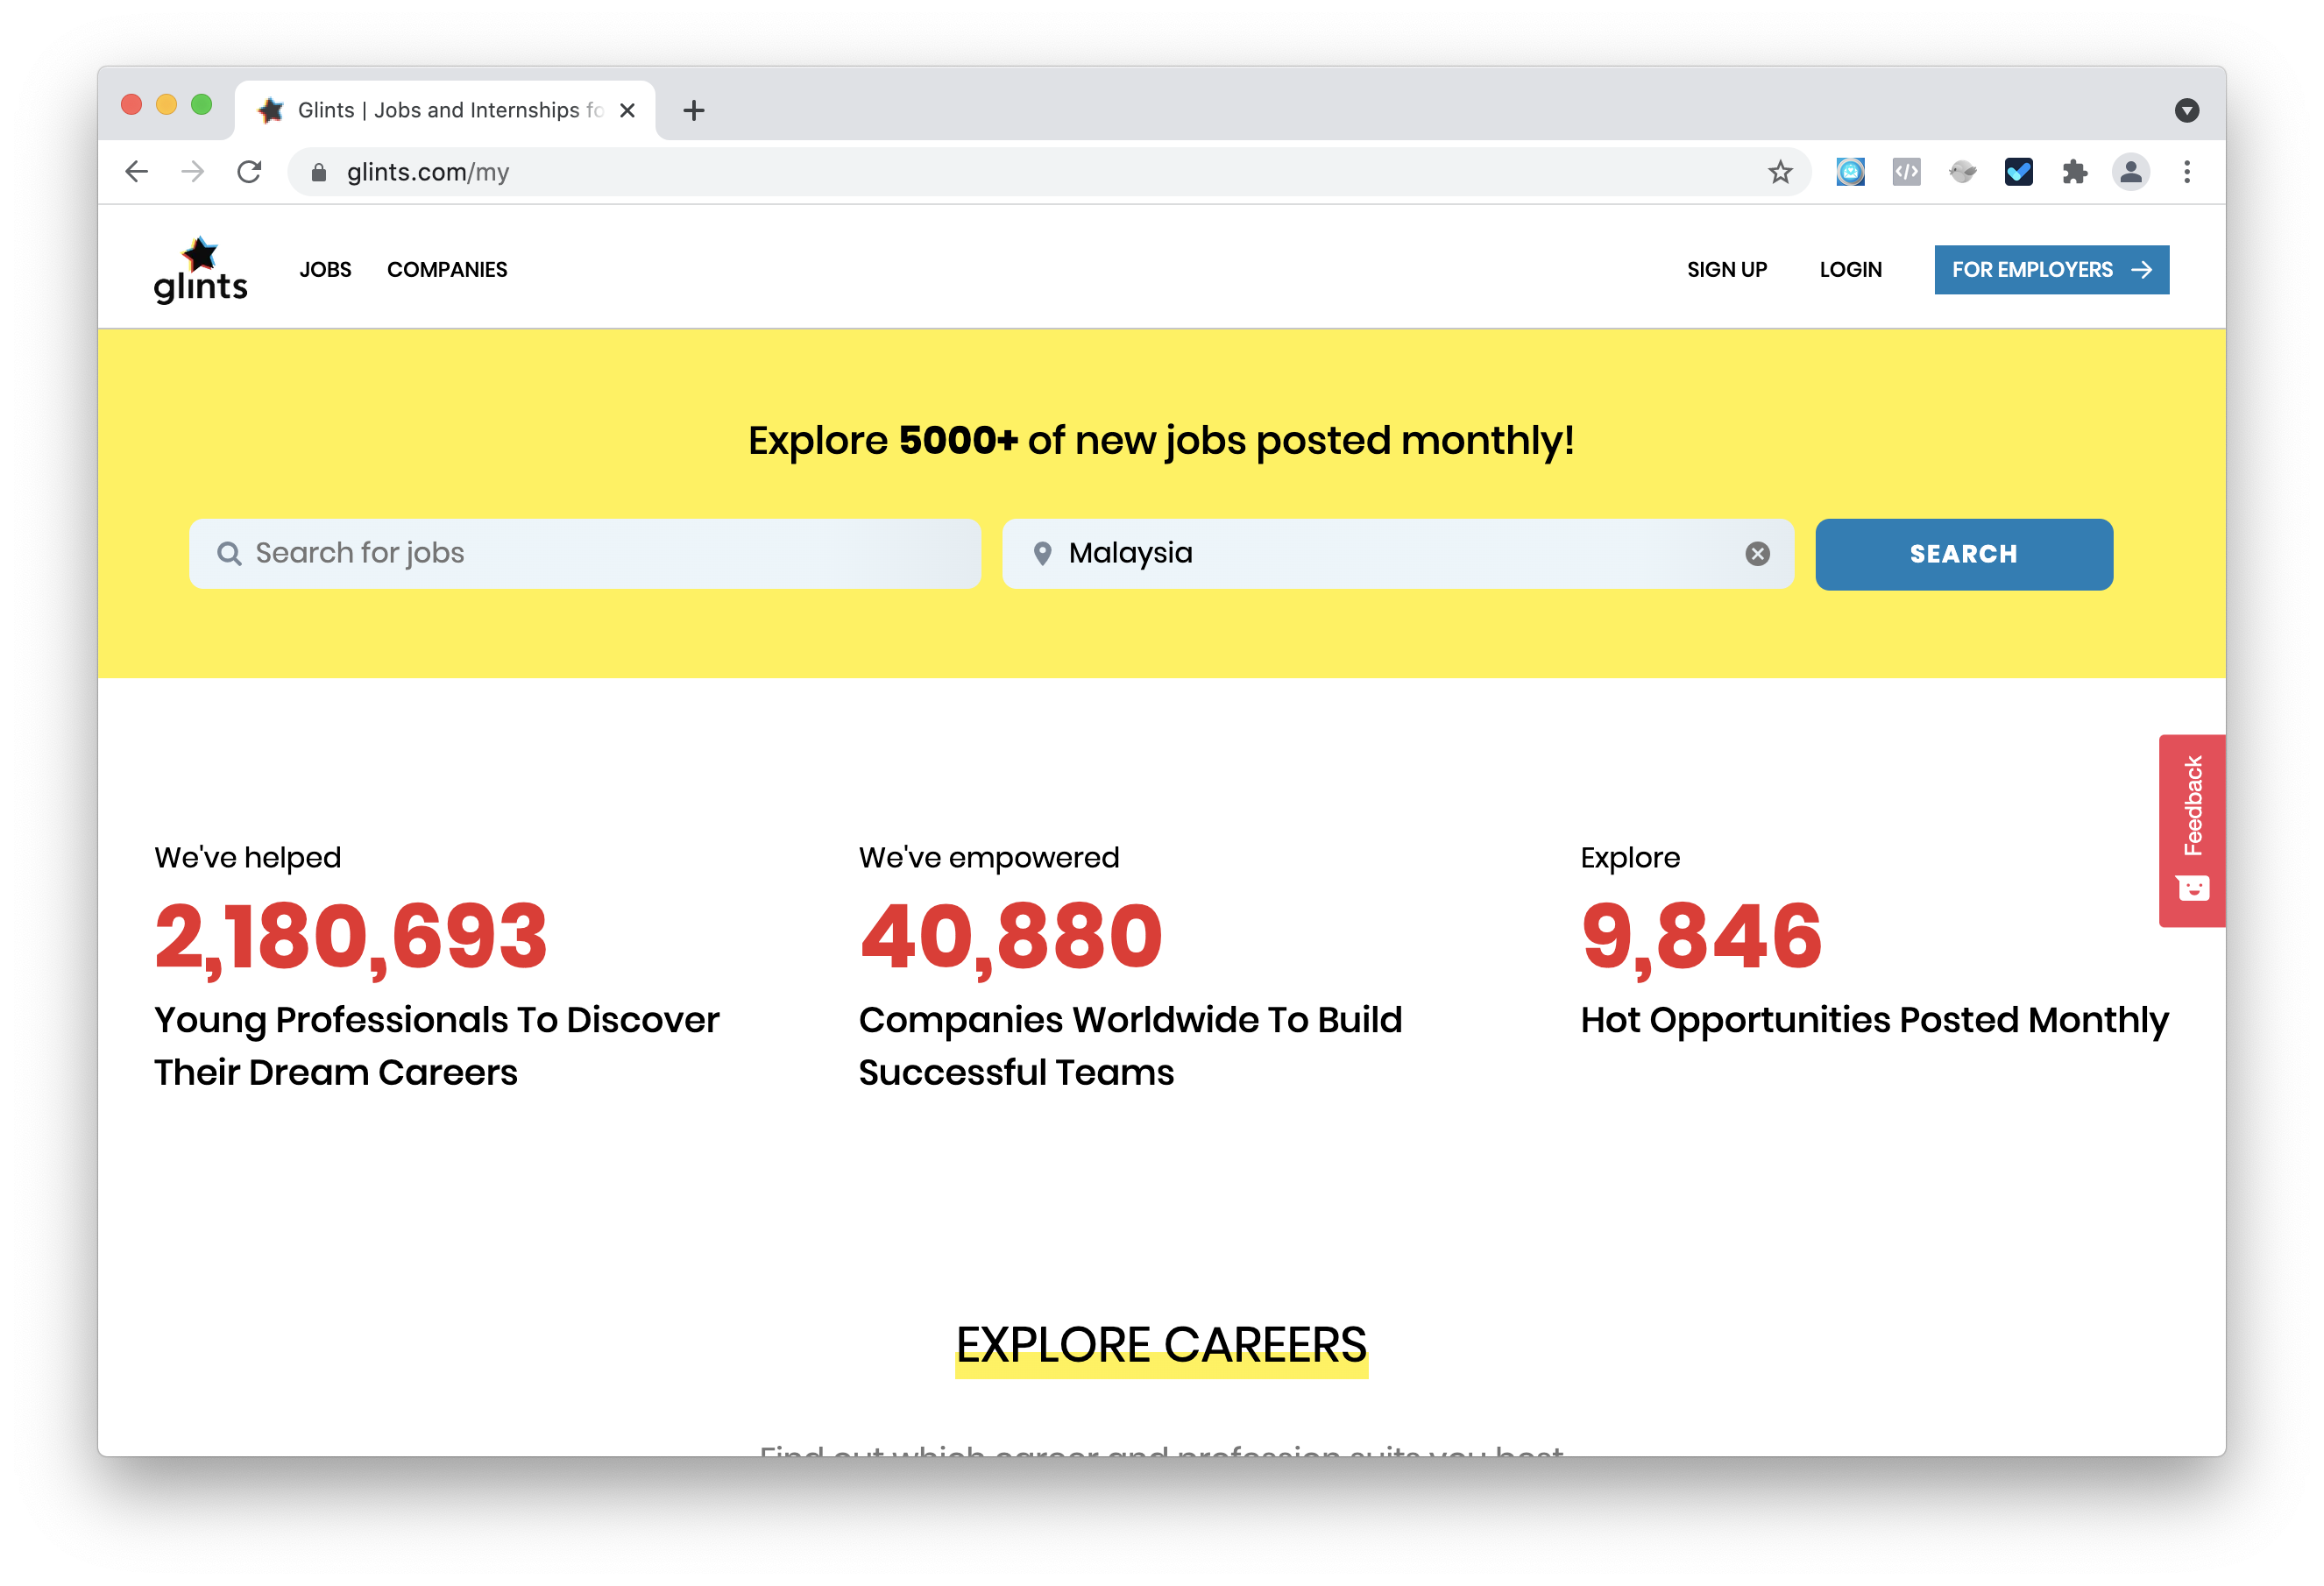This screenshot has width=2324, height=1586.
Task: Open a new browser tab
Action: click(694, 110)
